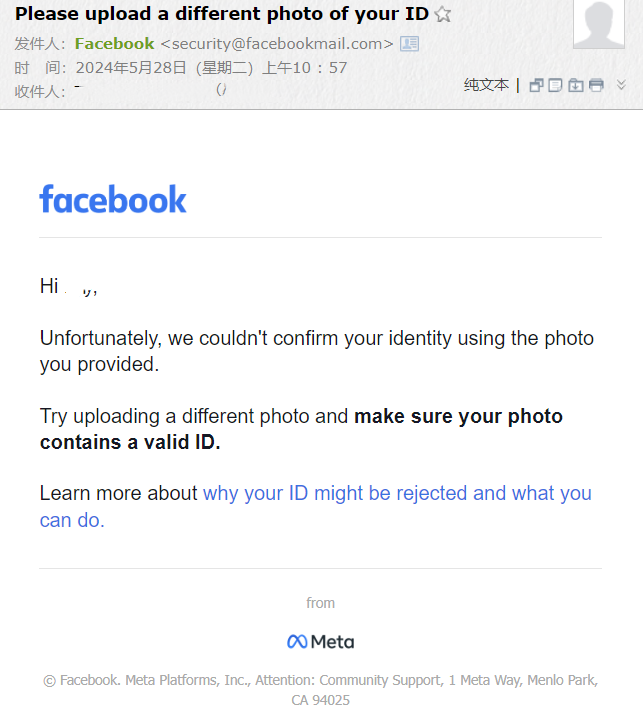Click the Unfortunately, we couldn't confirm paragraph
This screenshot has height=726, width=643.
[x=317, y=351]
